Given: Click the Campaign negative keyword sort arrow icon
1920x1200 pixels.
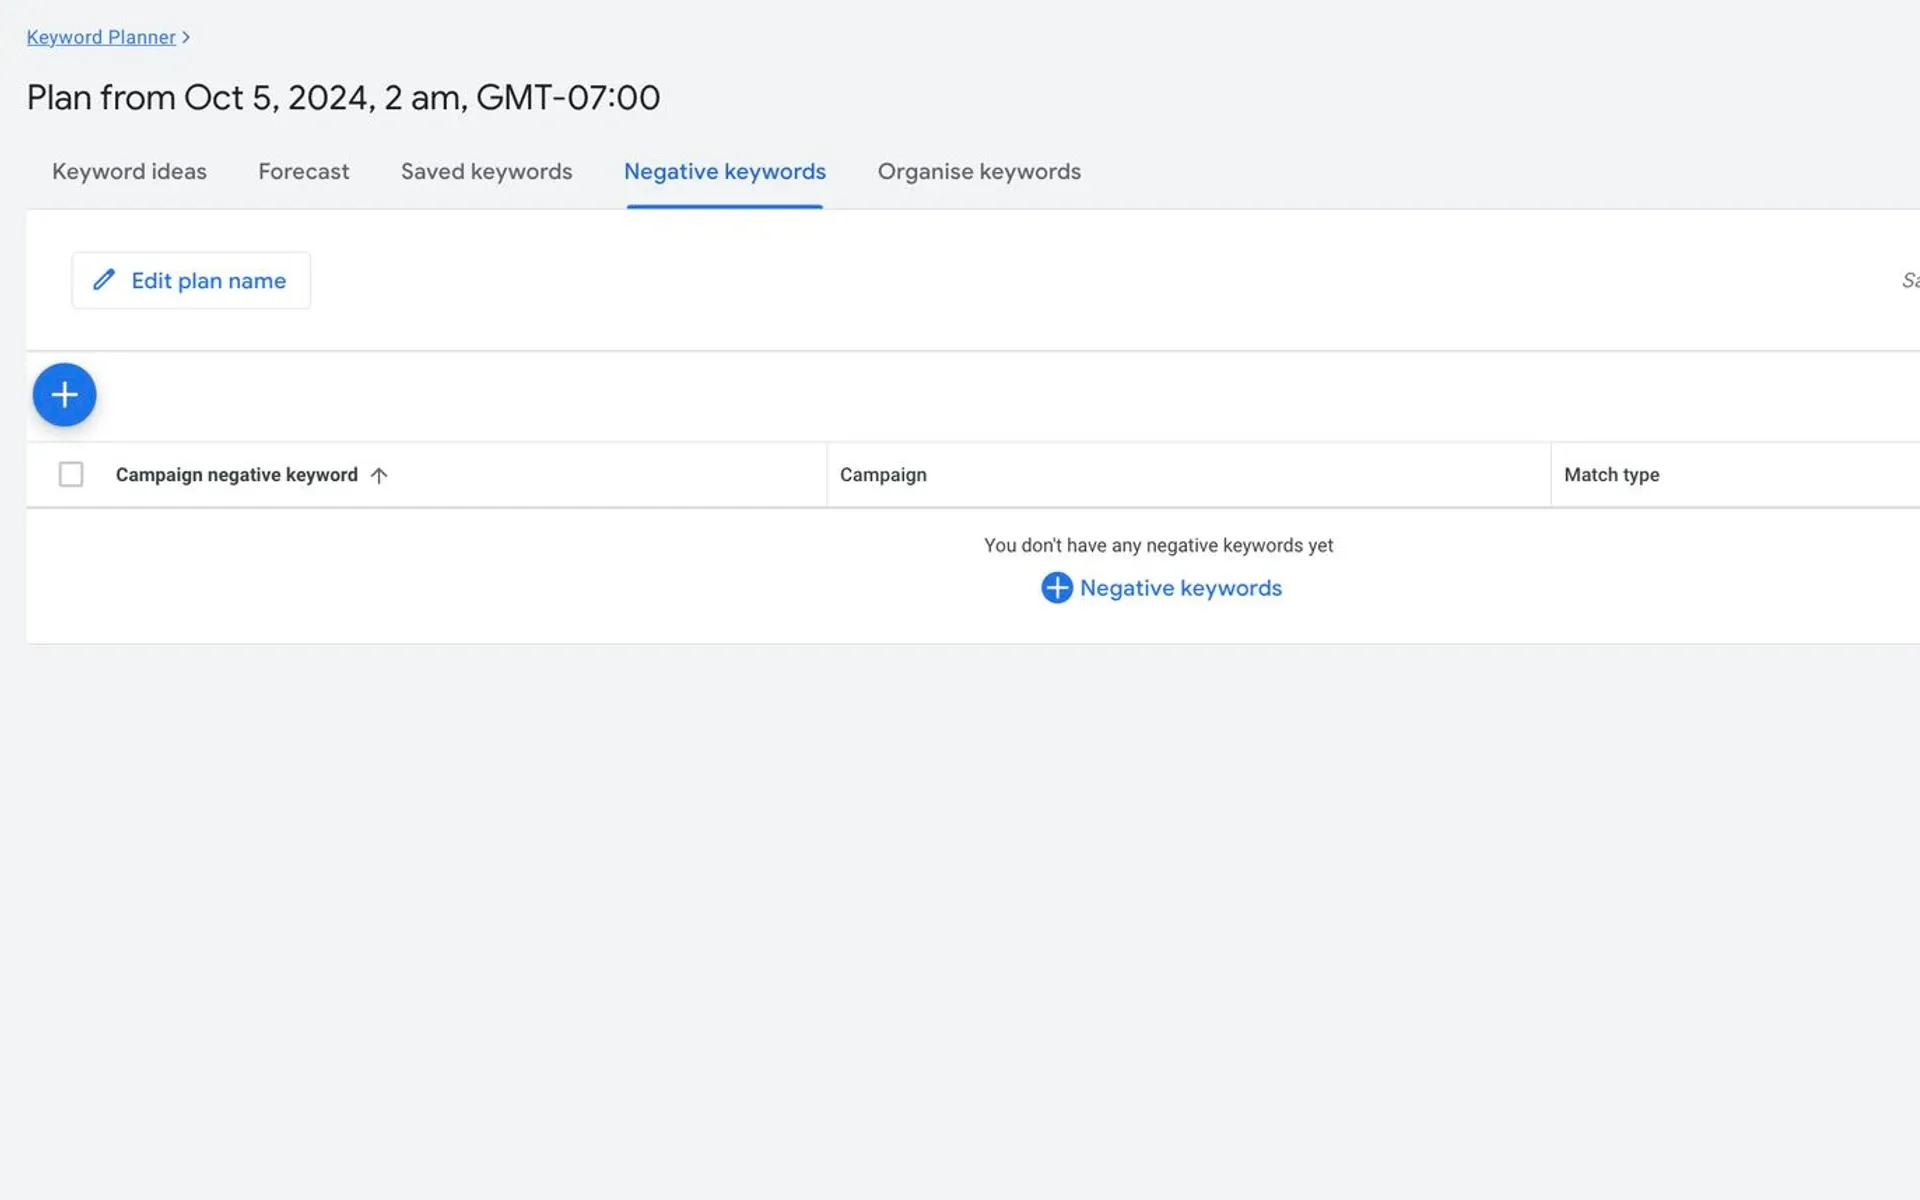Looking at the screenshot, I should point(380,474).
